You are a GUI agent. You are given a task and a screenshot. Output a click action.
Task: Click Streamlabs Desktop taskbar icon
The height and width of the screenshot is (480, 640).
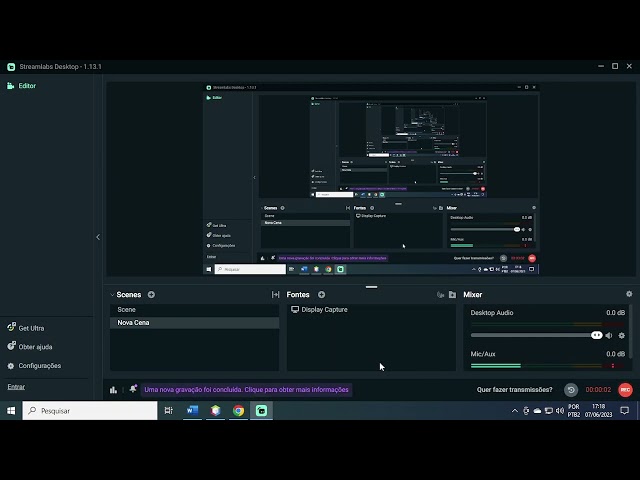[x=261, y=411]
